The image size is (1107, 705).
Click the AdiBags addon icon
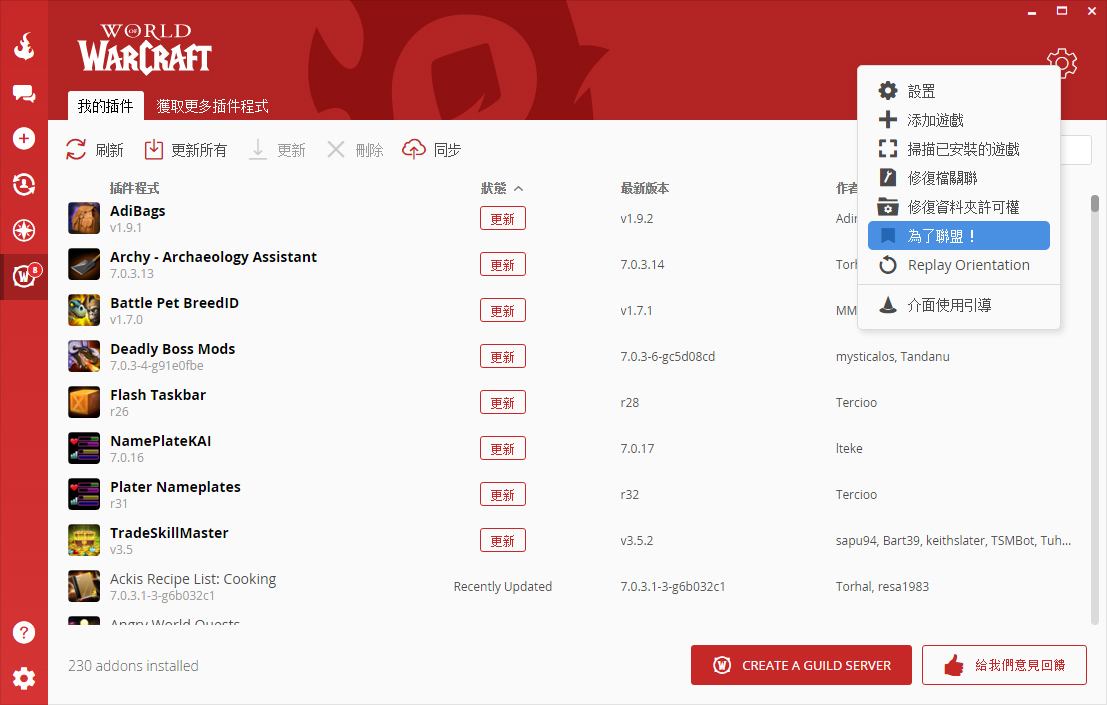(84, 218)
